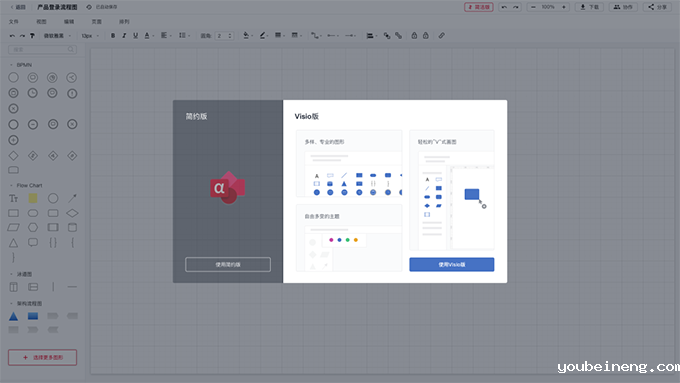Screen dimensions: 680x383
Task: Open the font color dropdown
Action: point(149,36)
